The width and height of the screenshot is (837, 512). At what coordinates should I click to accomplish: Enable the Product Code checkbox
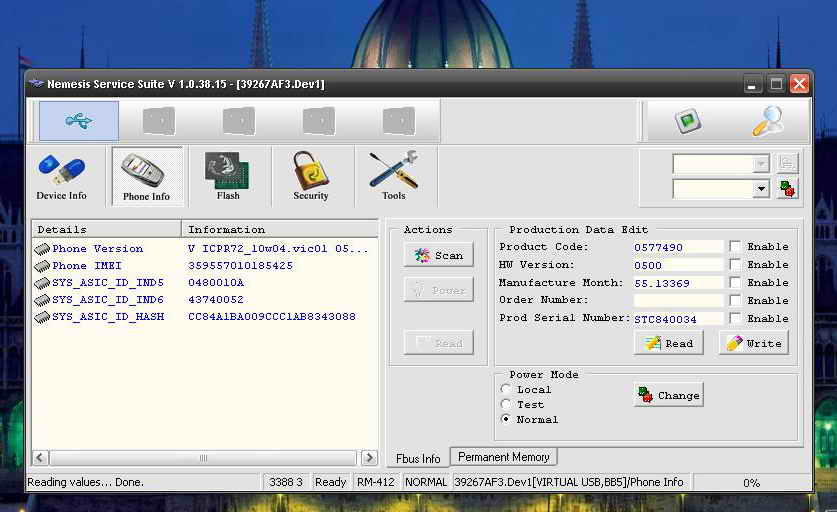point(735,247)
